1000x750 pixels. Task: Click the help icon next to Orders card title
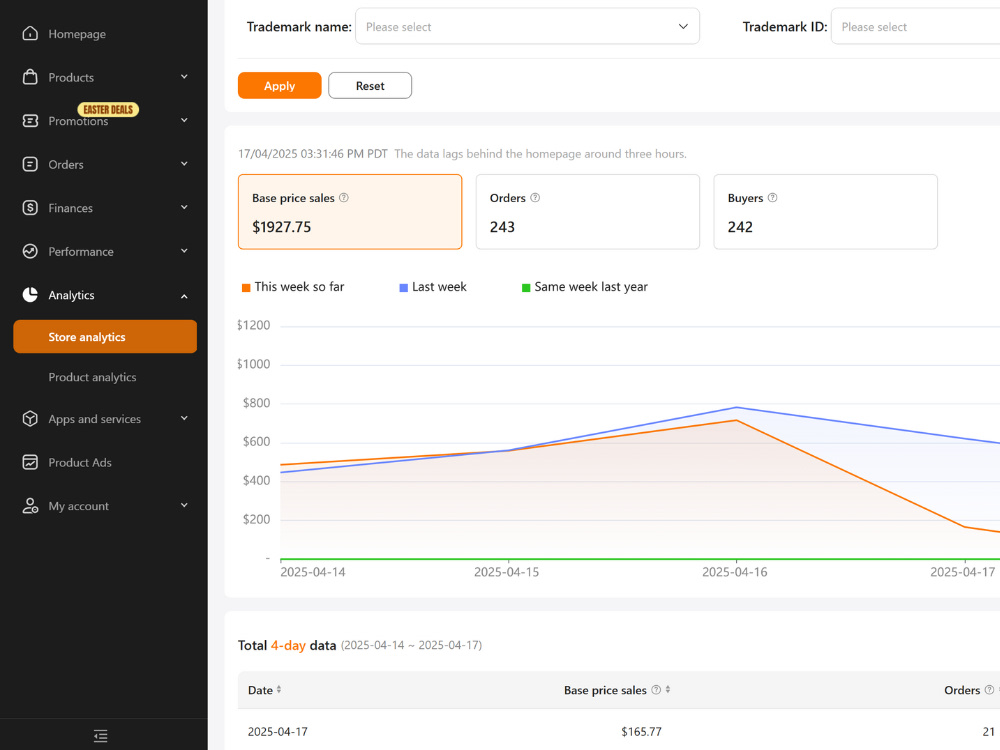pyautogui.click(x=535, y=198)
